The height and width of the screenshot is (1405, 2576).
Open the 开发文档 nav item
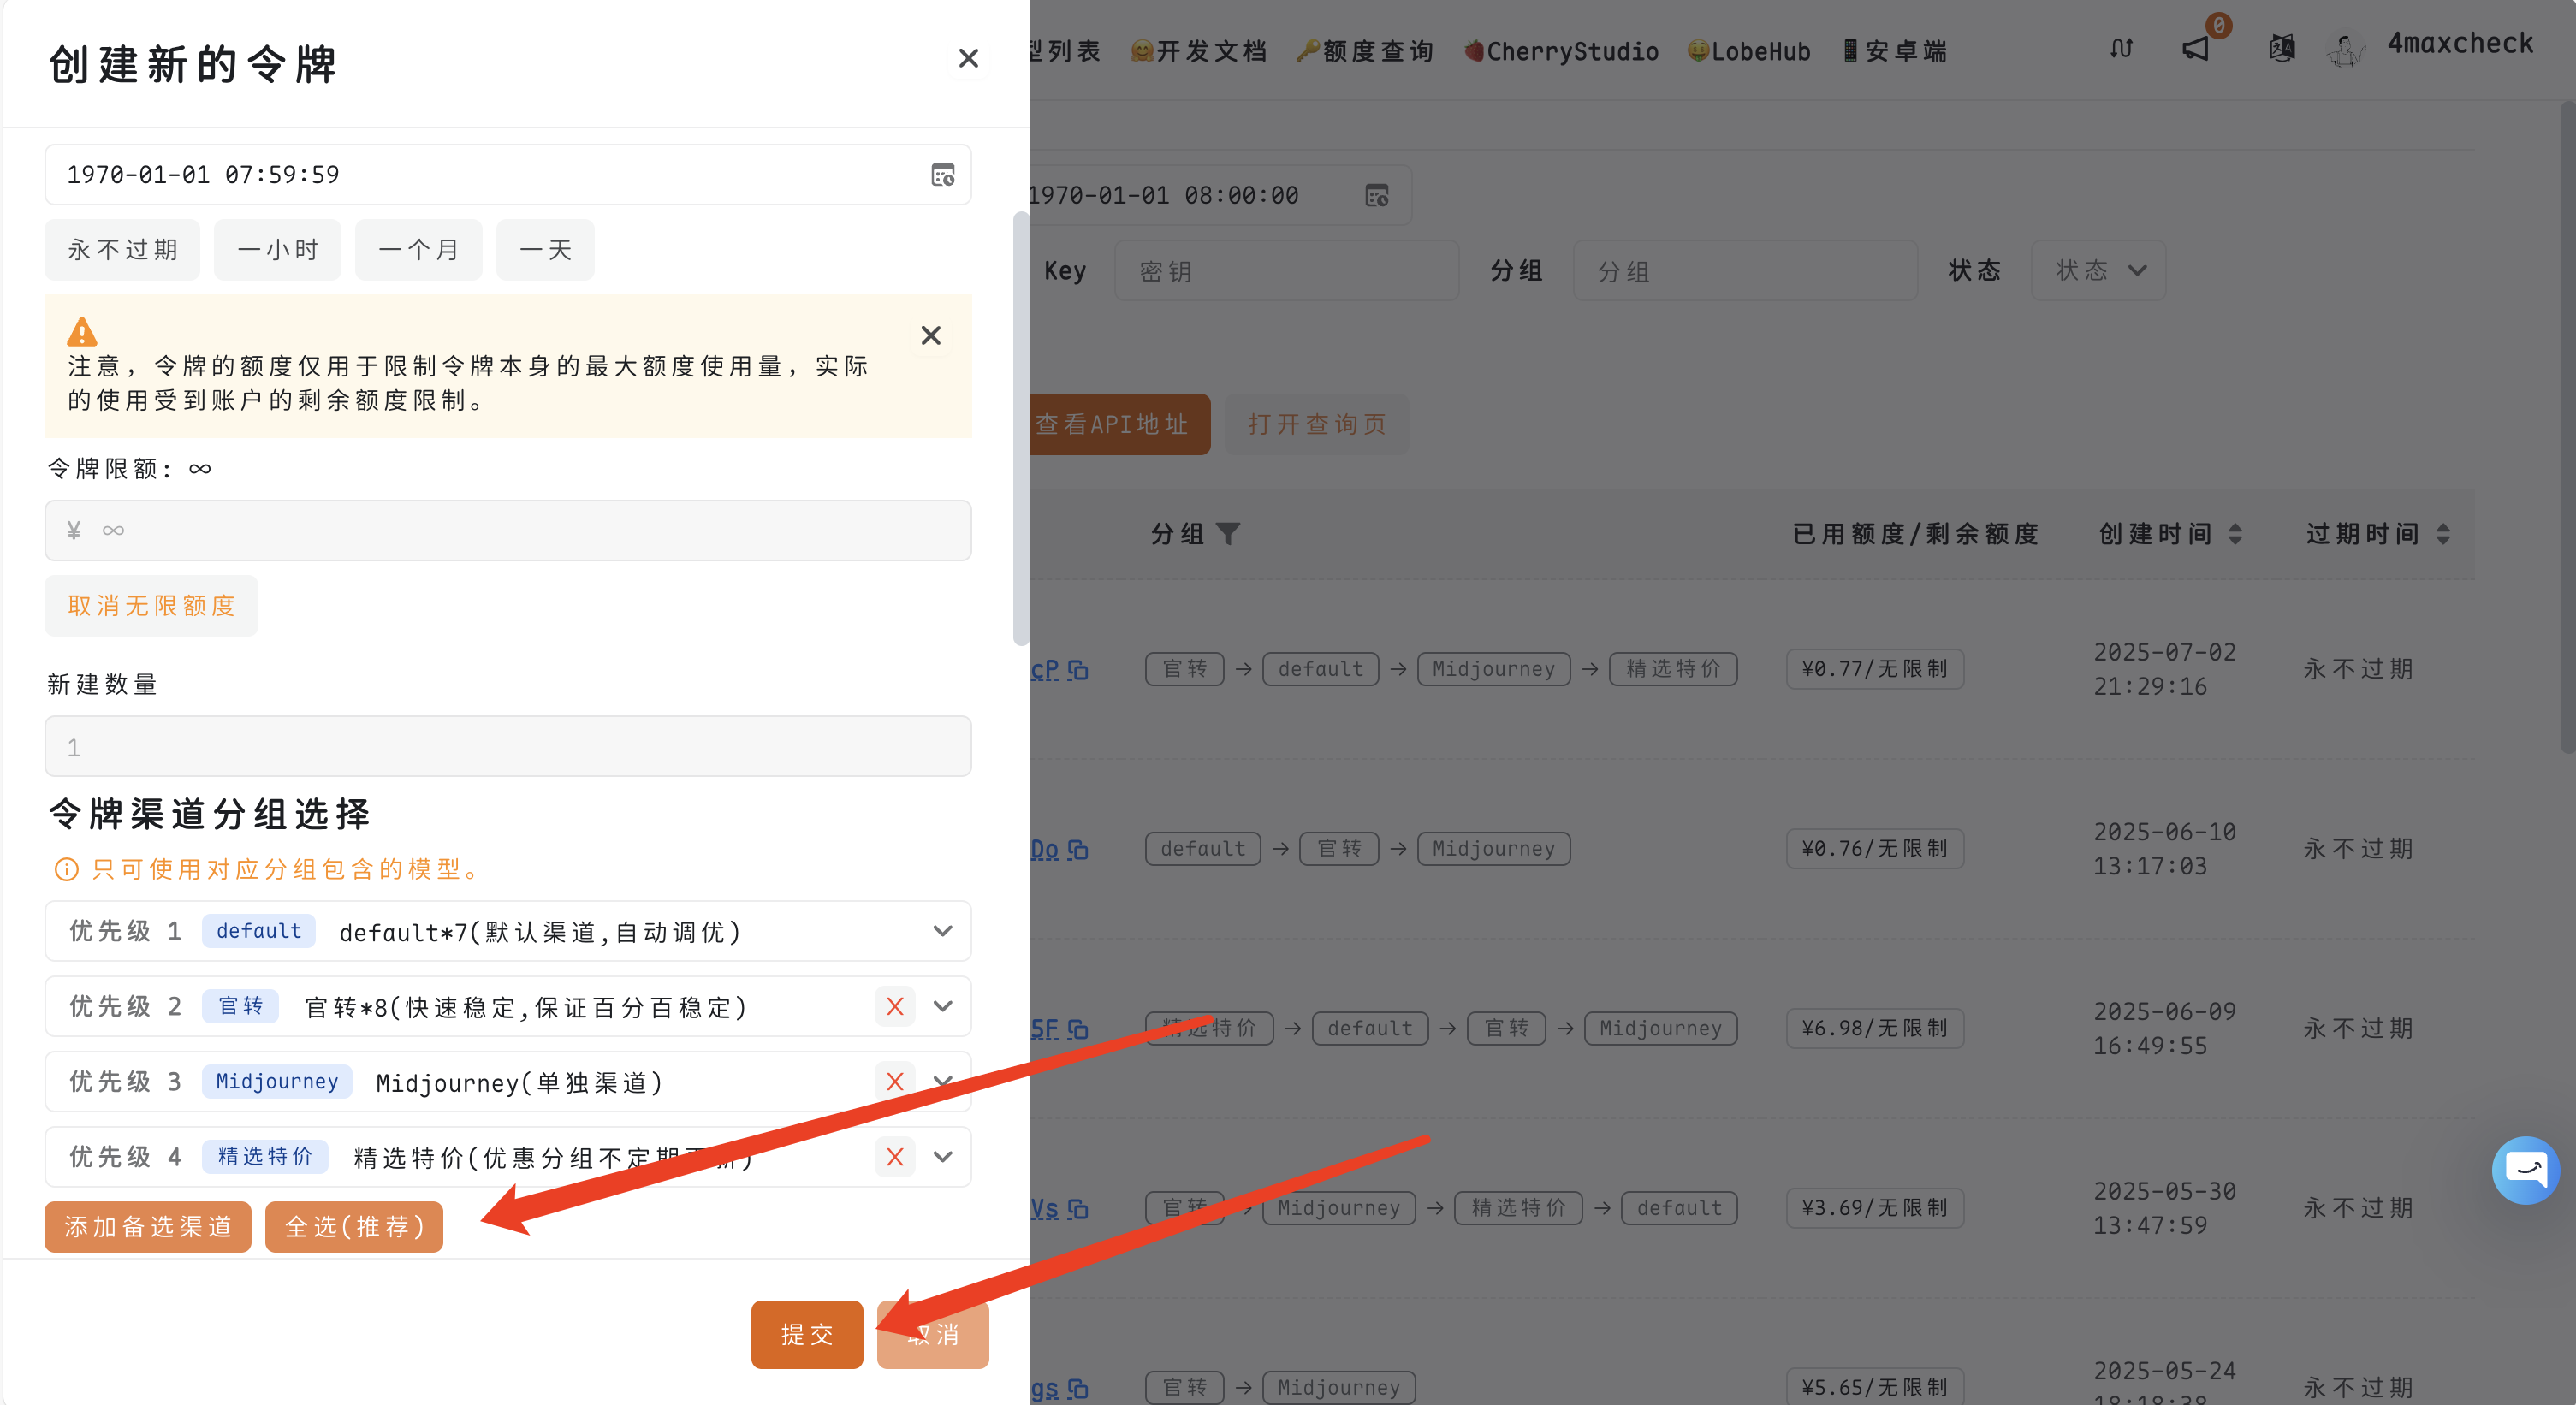1198,51
